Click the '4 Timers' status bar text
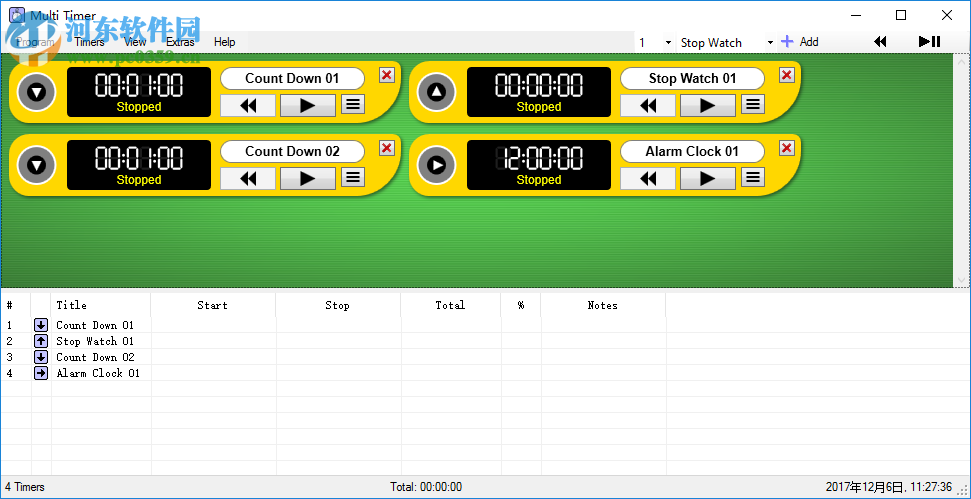The width and height of the screenshot is (971, 499). (25, 487)
